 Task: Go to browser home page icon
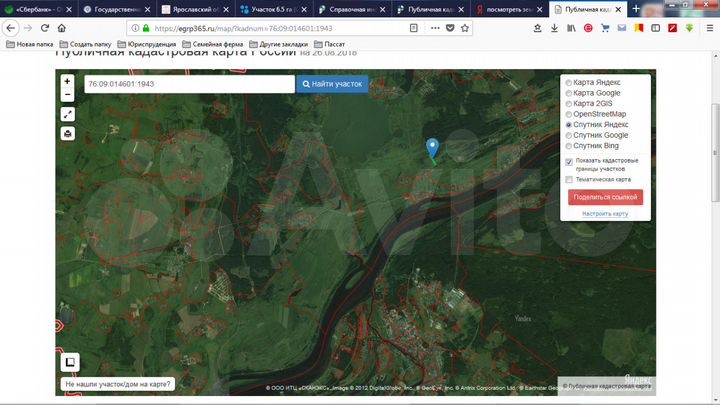coord(61,28)
